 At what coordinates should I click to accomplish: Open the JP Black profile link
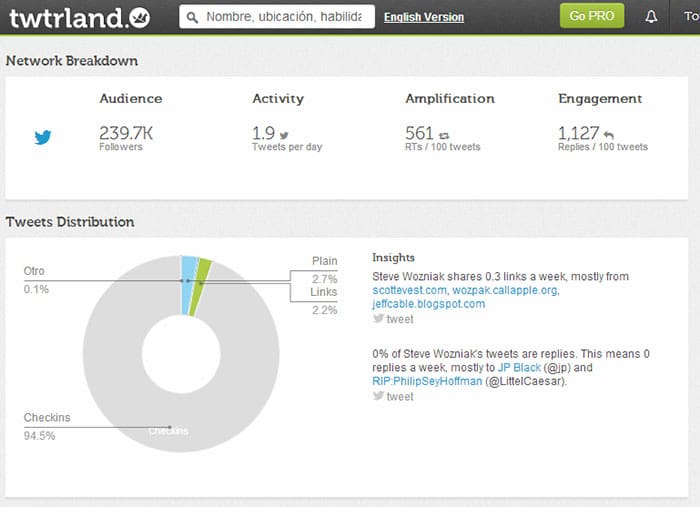(519, 367)
